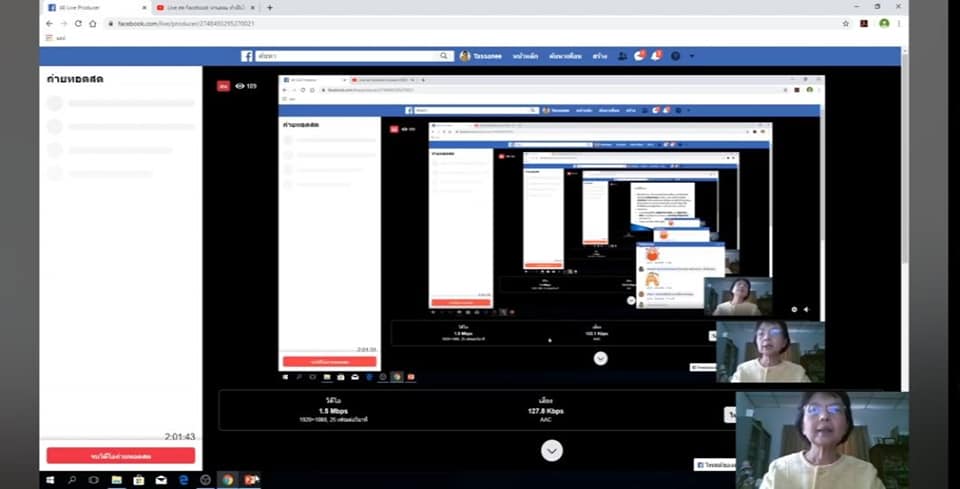Open the friend requests icon
Screen dimensions: 960x489
pyautogui.click(x=622, y=56)
